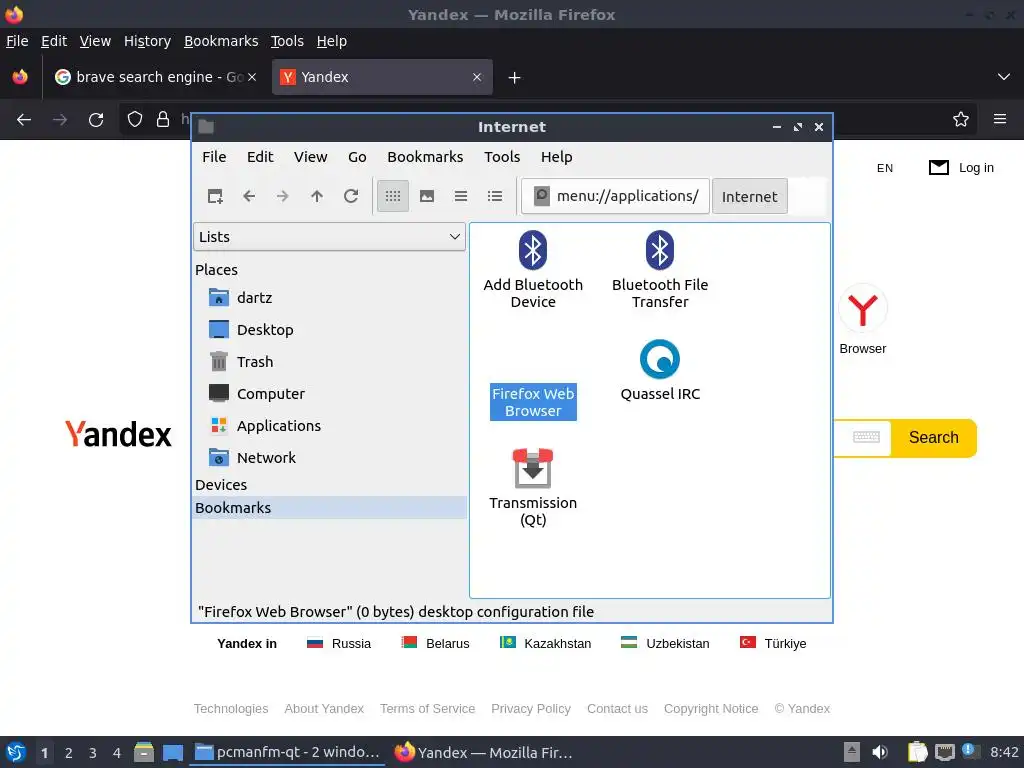Open clipboard manager tray icon
The image size is (1024, 768).
(x=917, y=752)
